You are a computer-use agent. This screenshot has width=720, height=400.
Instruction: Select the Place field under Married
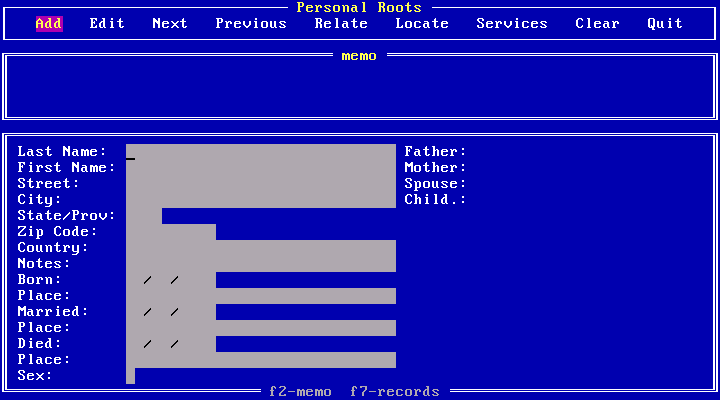point(261,328)
